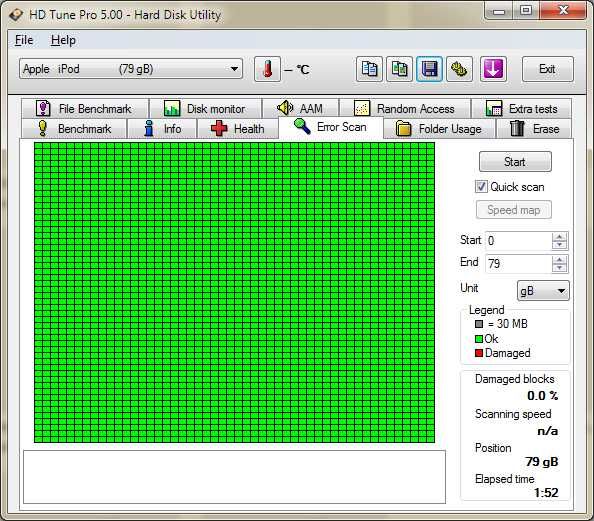594x521 pixels.
Task: Toggle the Quick scan checkbox
Action: point(481,186)
